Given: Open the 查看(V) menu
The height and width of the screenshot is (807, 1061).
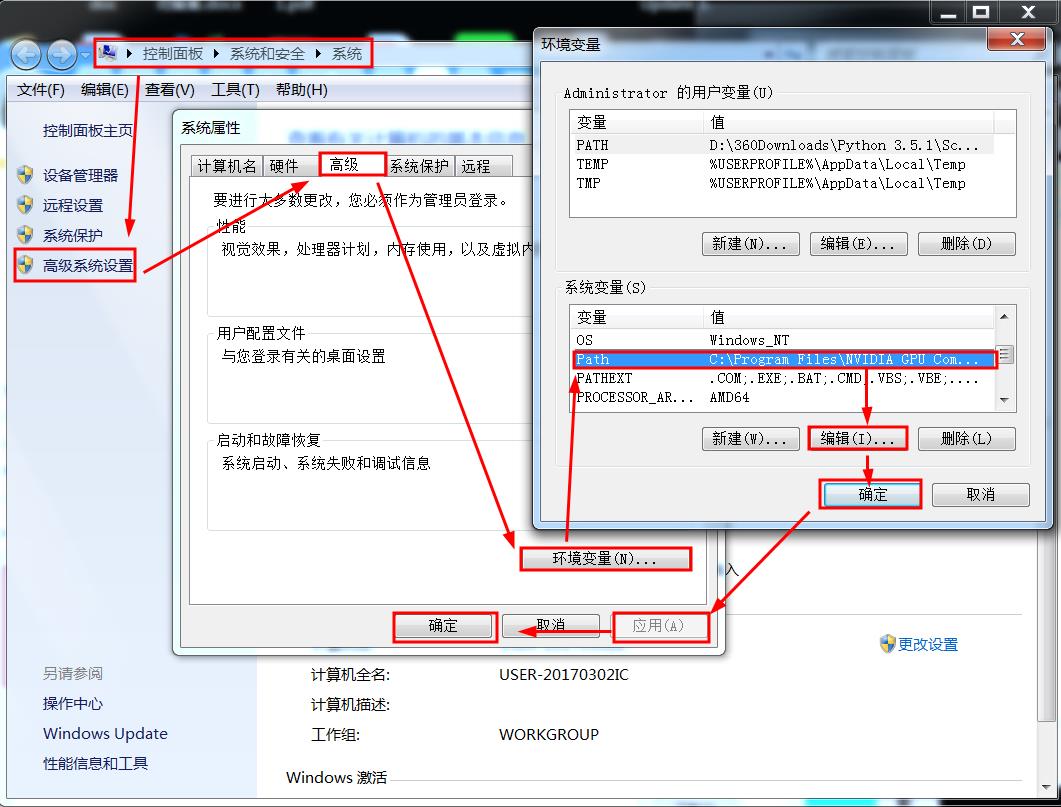Looking at the screenshot, I should 169,90.
